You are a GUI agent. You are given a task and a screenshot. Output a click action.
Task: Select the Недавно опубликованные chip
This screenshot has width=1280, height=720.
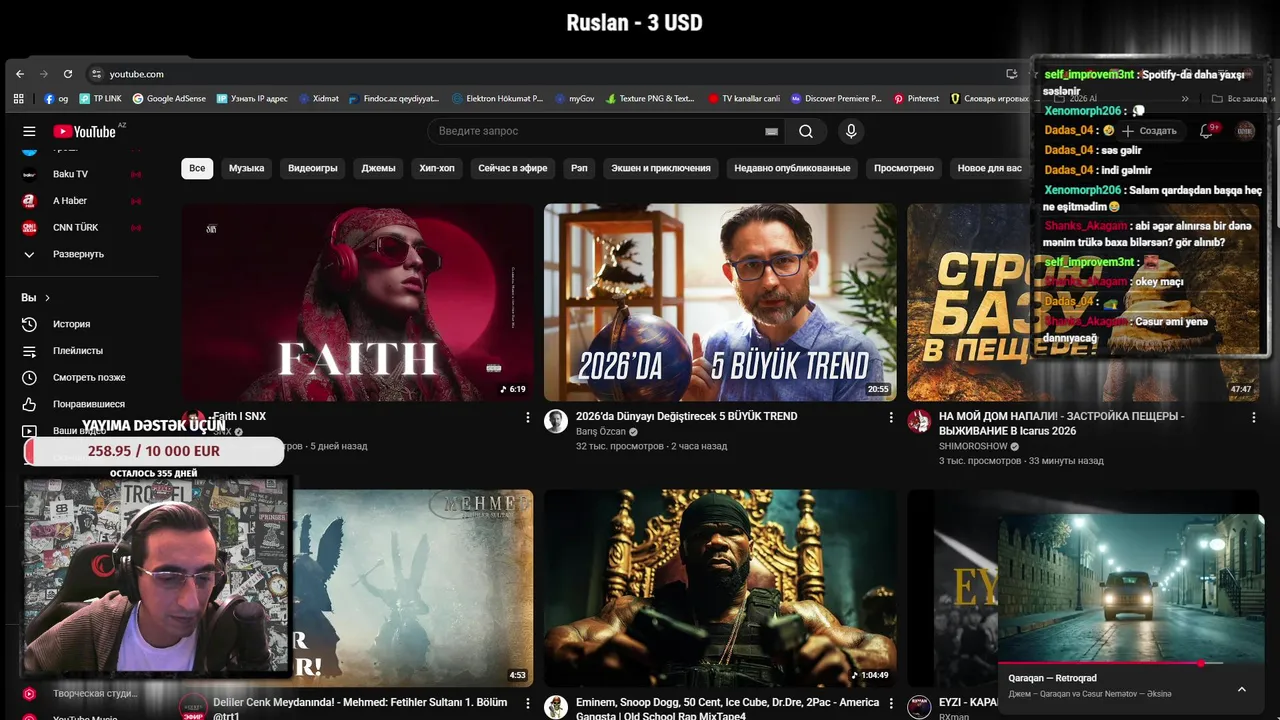tap(792, 168)
